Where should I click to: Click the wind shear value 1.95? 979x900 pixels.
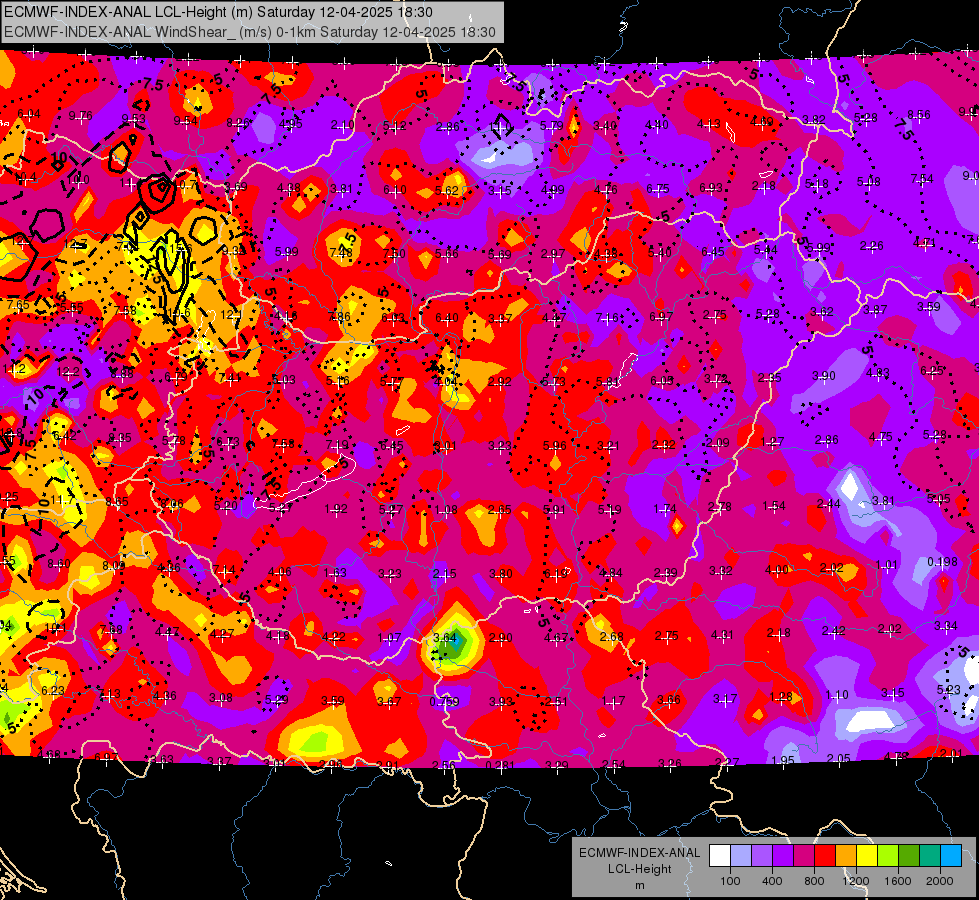[783, 761]
